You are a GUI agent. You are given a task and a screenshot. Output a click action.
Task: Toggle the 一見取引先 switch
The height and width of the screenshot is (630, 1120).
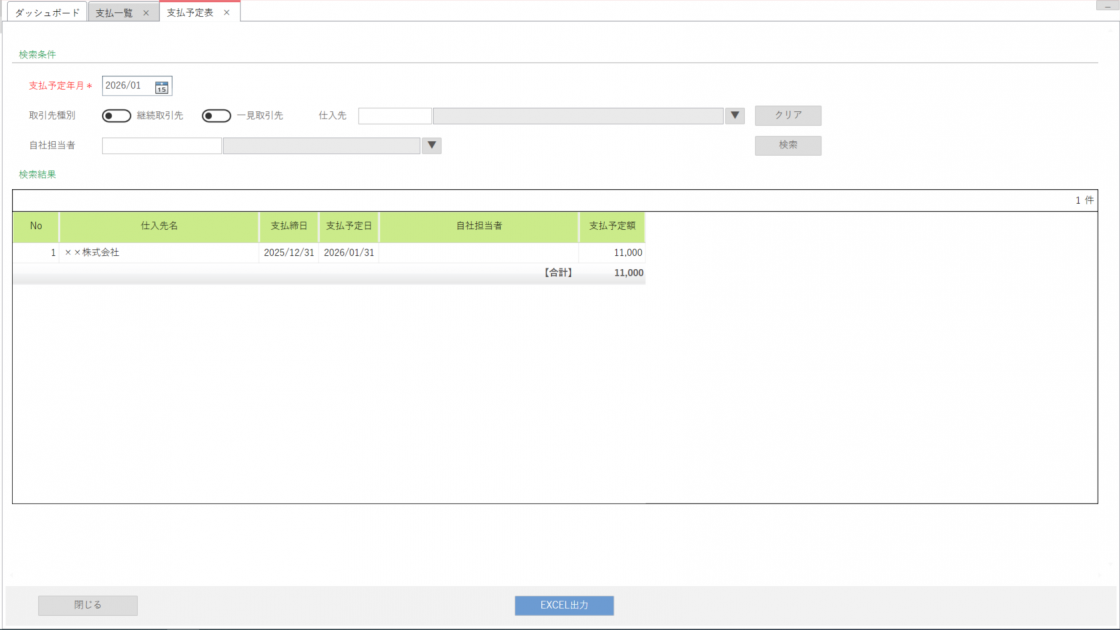click(216, 116)
